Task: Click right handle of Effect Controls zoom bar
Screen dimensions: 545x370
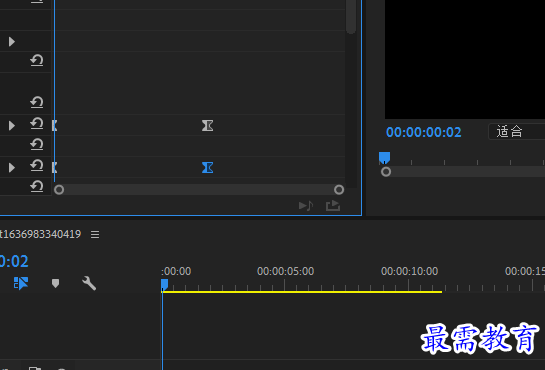Action: point(339,190)
